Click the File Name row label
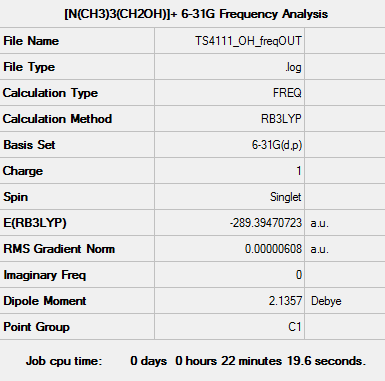Image resolution: width=385 pixels, height=381 pixels. [31, 41]
